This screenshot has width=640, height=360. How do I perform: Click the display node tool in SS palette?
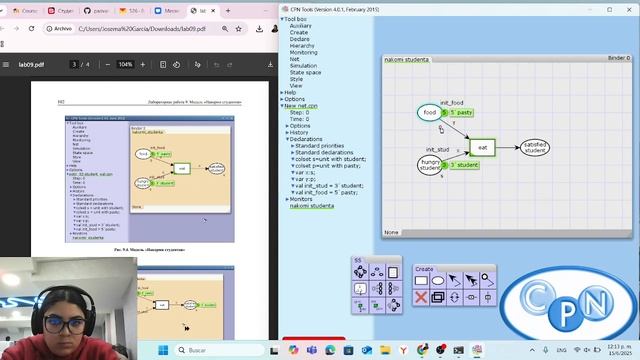360,289
